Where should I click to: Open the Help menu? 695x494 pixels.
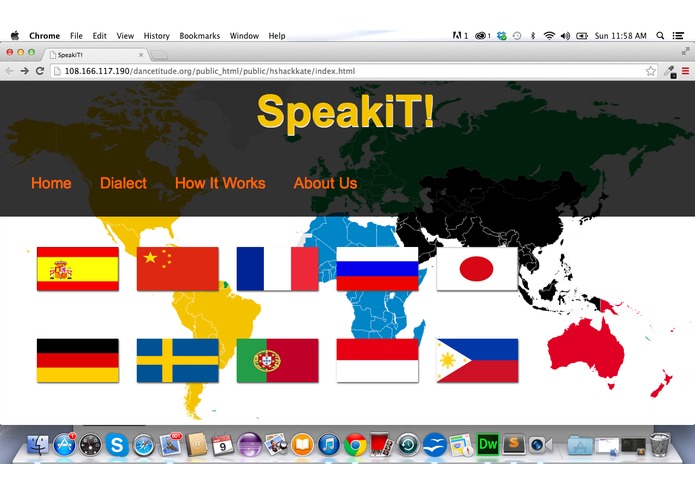[277, 35]
